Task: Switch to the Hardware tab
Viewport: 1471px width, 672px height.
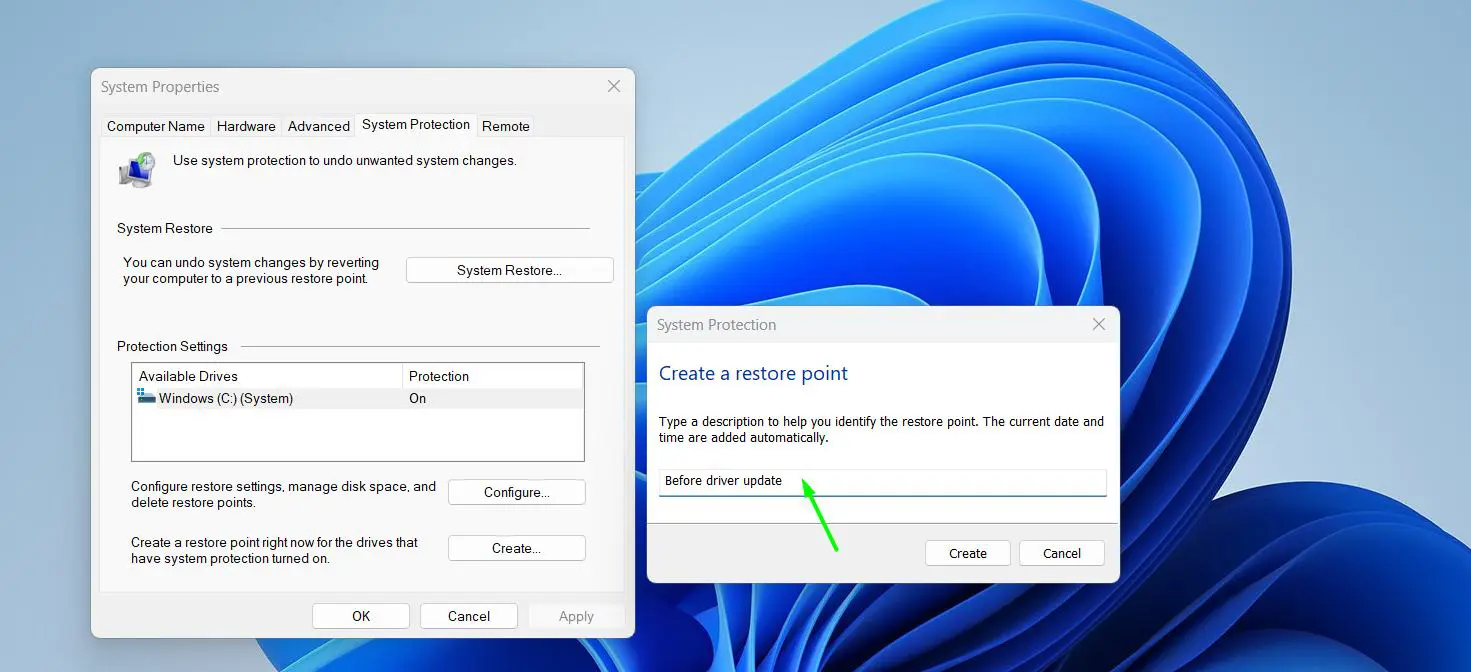Action: point(246,126)
